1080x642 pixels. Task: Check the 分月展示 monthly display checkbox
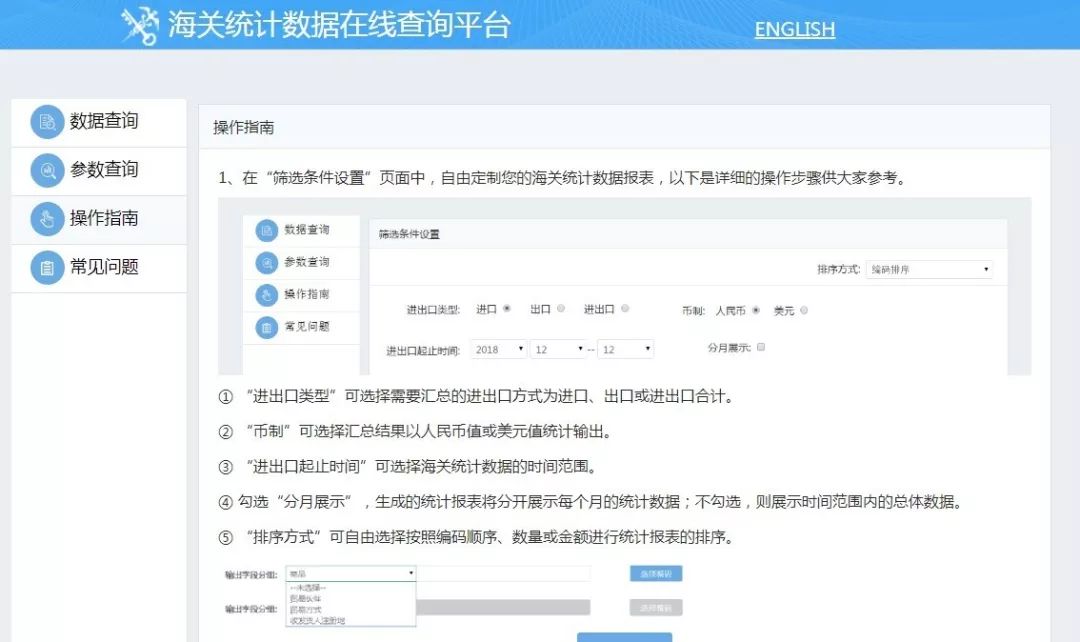point(760,347)
